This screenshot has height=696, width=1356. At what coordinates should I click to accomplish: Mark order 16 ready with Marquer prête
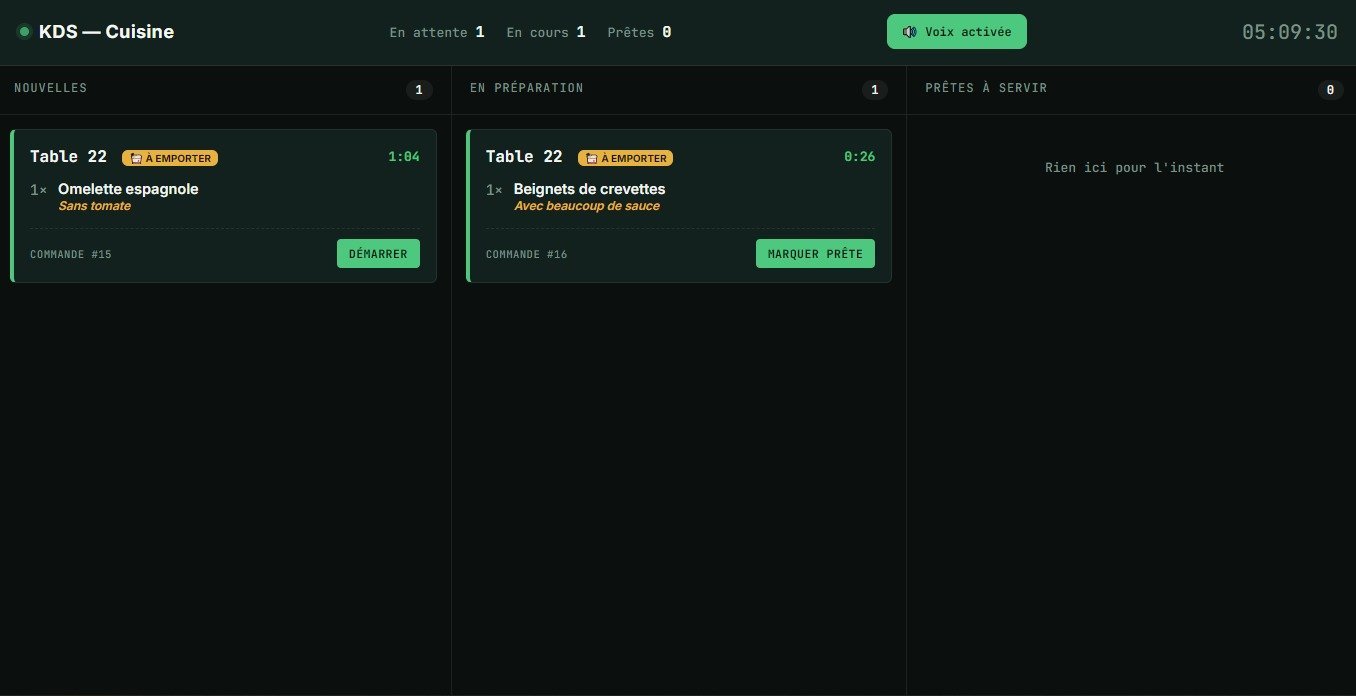(815, 254)
